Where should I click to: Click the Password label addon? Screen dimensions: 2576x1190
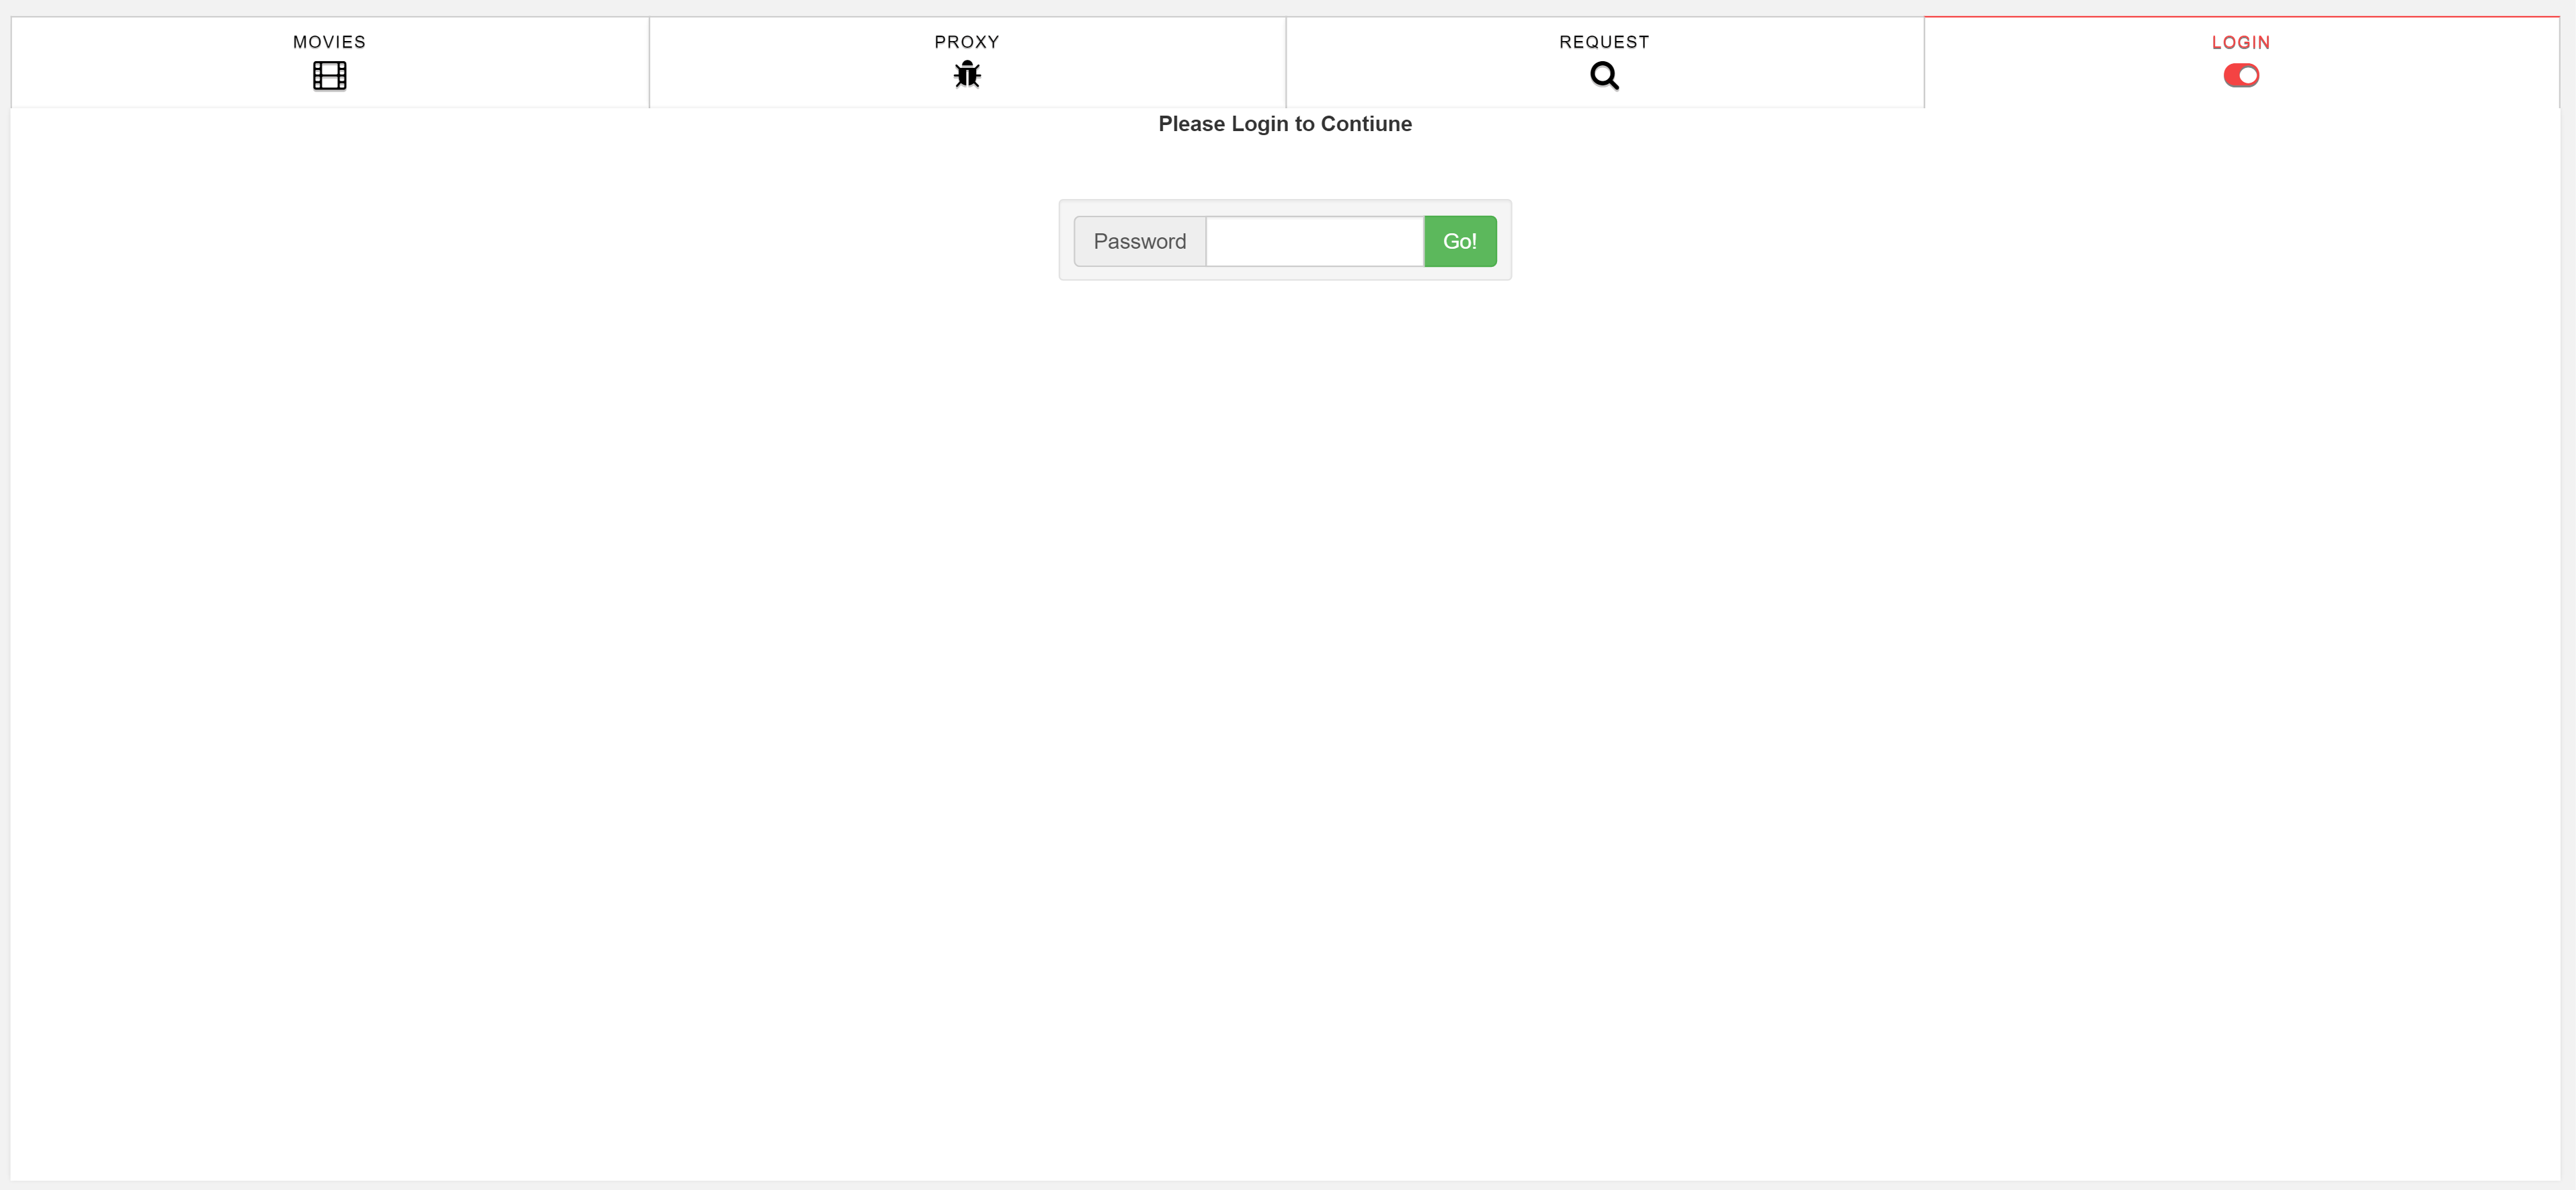point(1140,241)
